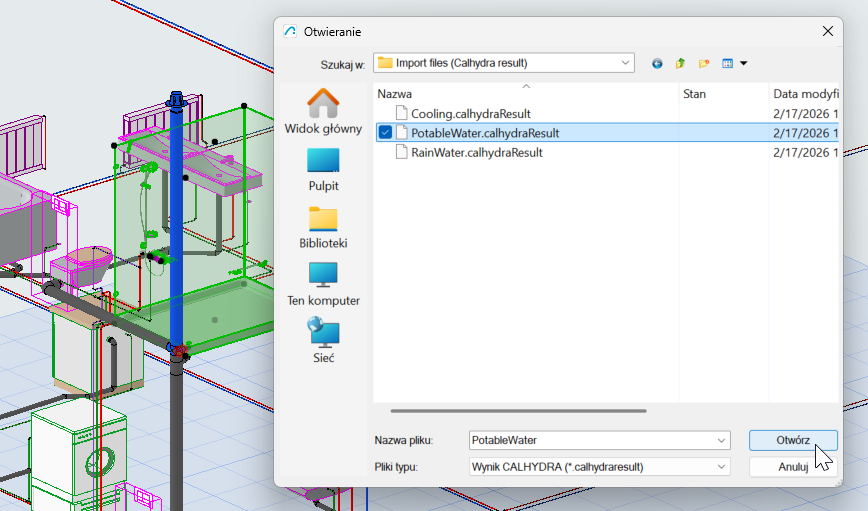
Task: Close the Otwieranie dialog
Action: [x=828, y=32]
